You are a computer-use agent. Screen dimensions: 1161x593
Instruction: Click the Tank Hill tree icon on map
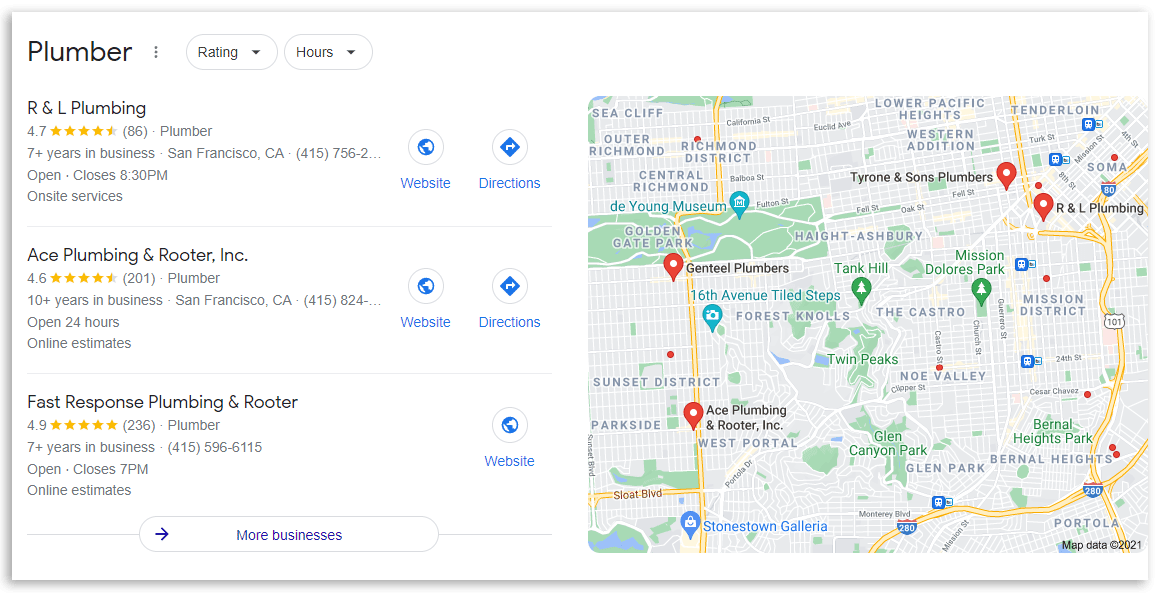click(x=860, y=290)
